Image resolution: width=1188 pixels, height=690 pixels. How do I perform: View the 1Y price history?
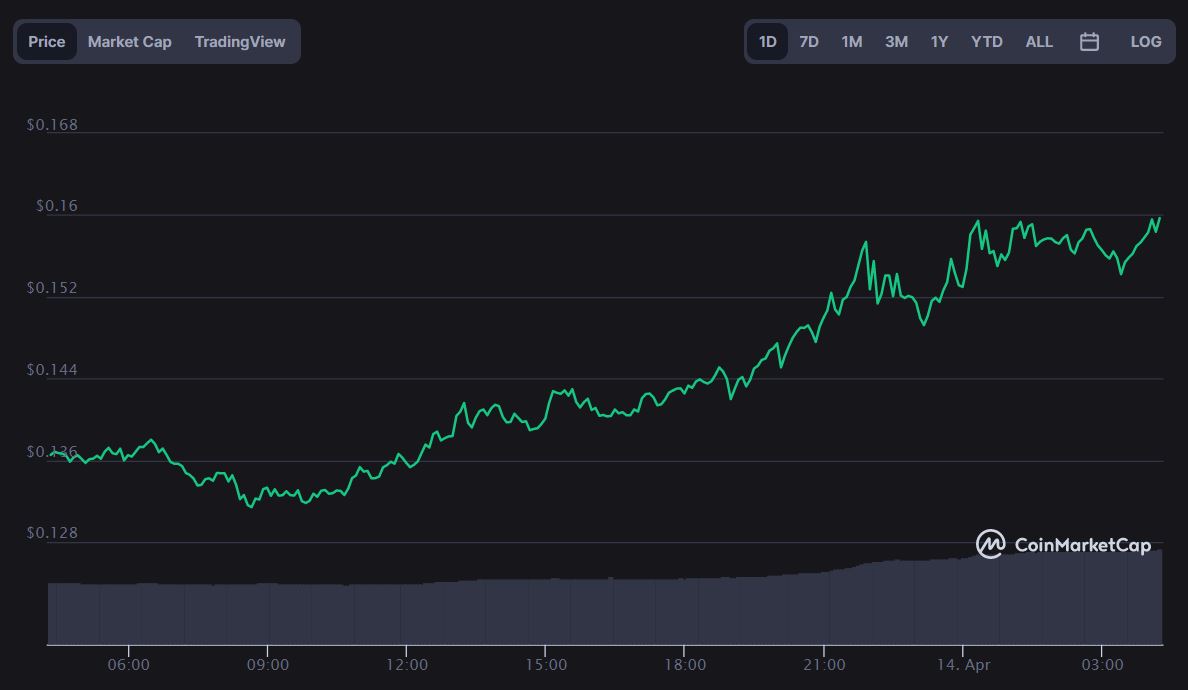(938, 41)
